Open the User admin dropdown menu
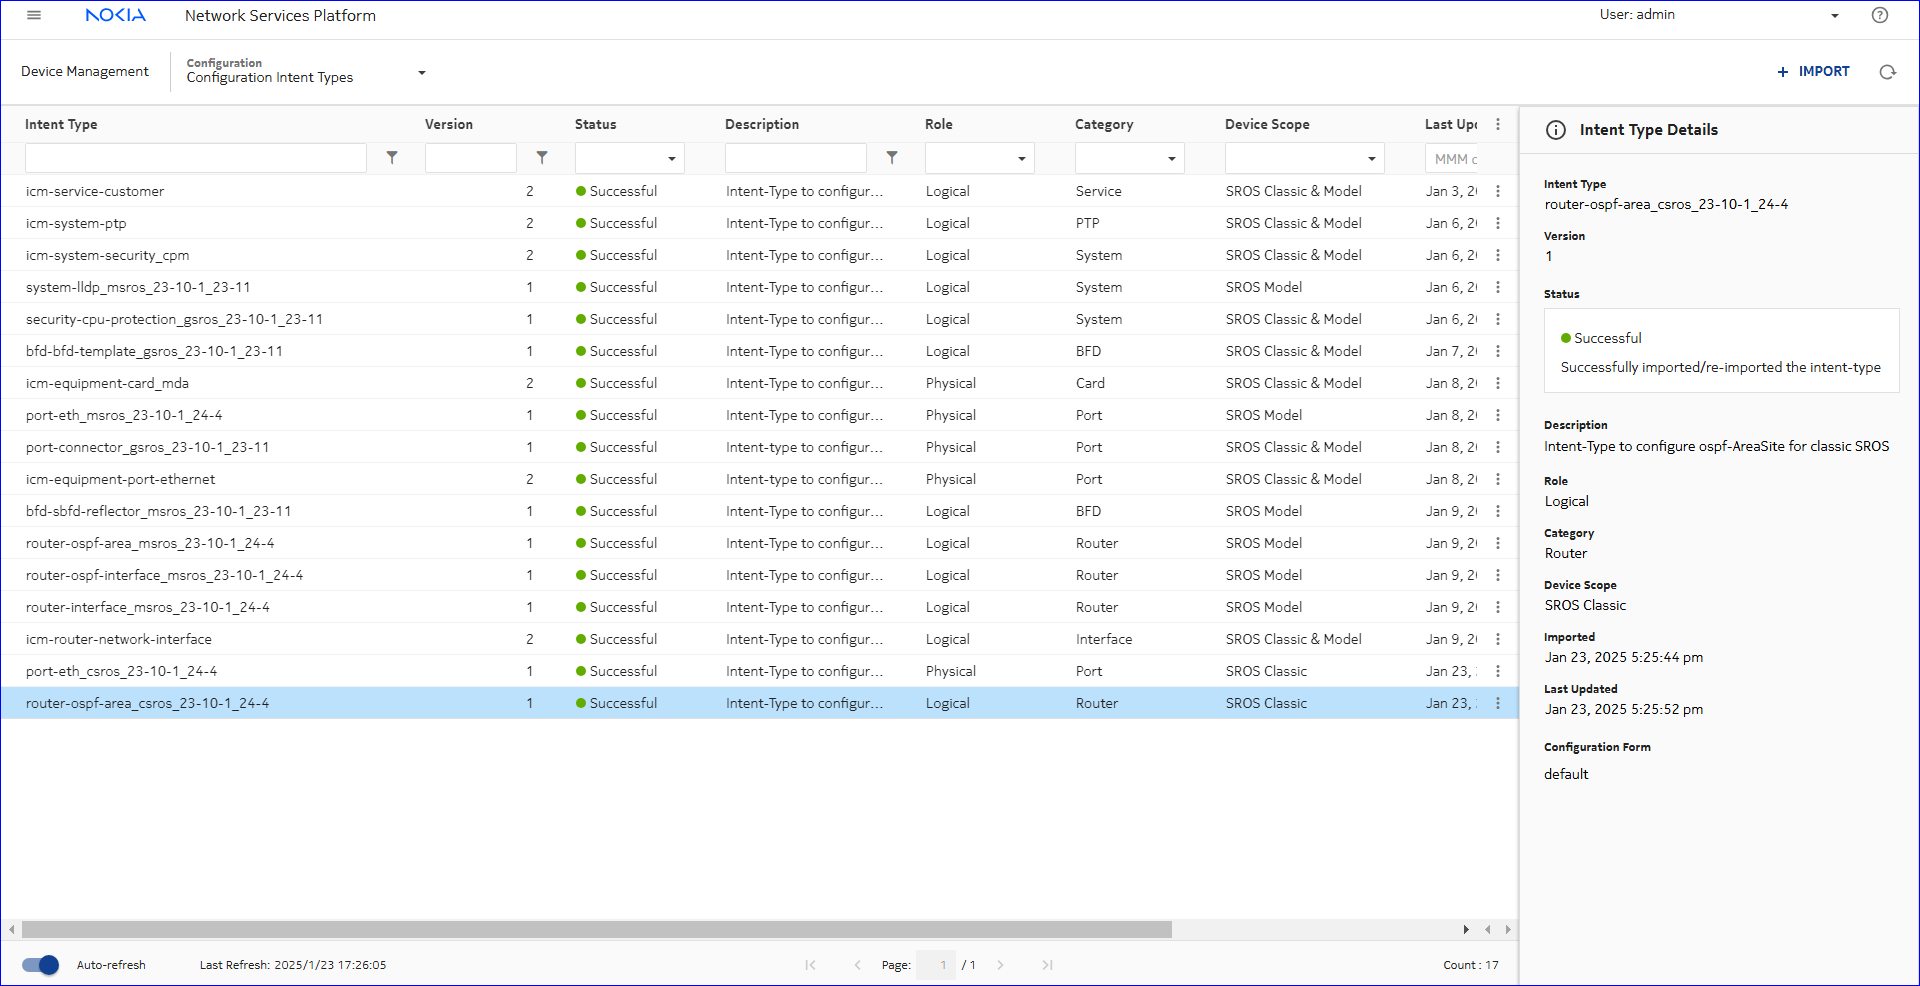 click(x=1835, y=16)
